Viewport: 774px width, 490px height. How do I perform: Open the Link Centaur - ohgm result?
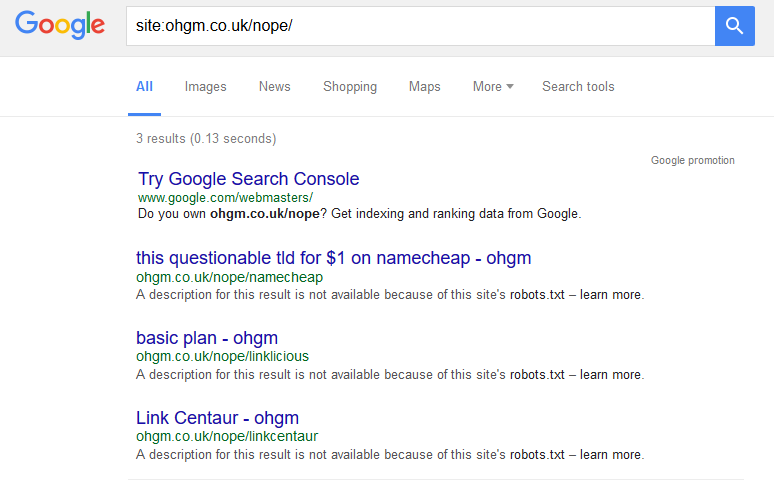click(x=218, y=418)
